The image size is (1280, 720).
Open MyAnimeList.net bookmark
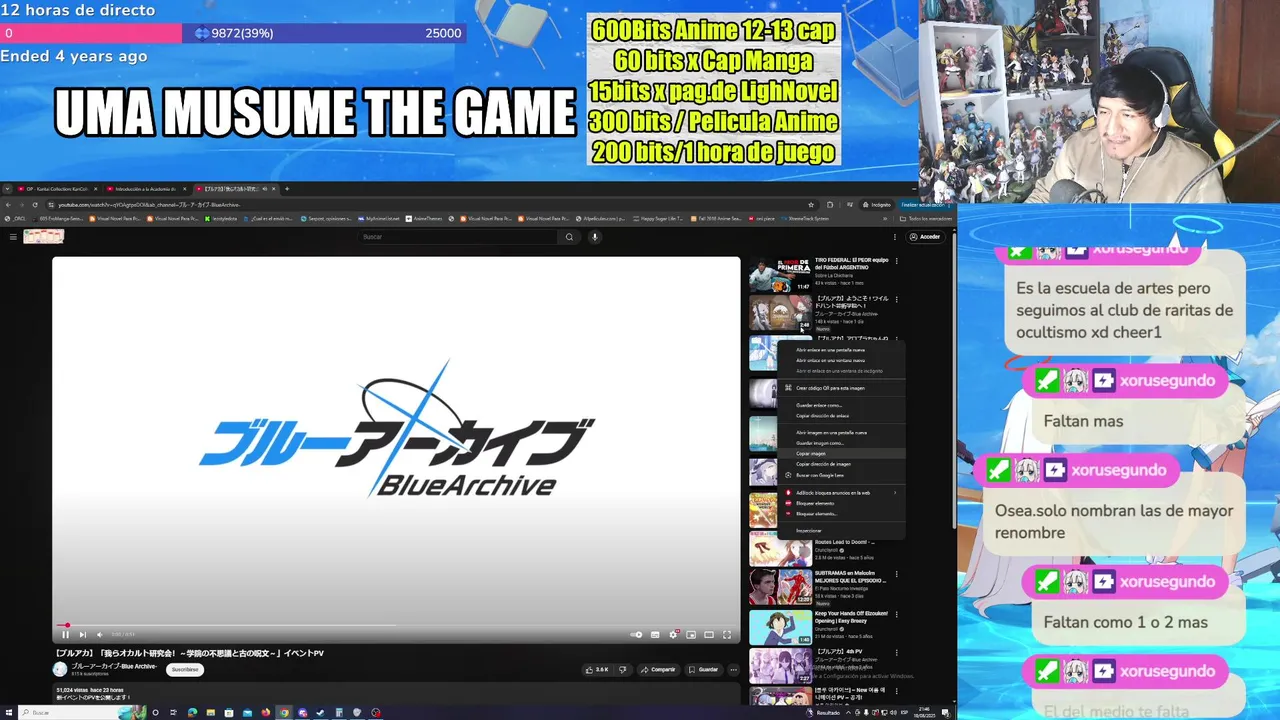tap(379, 218)
